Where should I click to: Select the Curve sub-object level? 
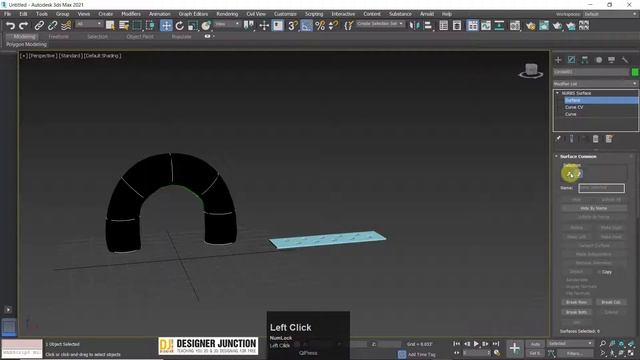[x=571, y=114]
